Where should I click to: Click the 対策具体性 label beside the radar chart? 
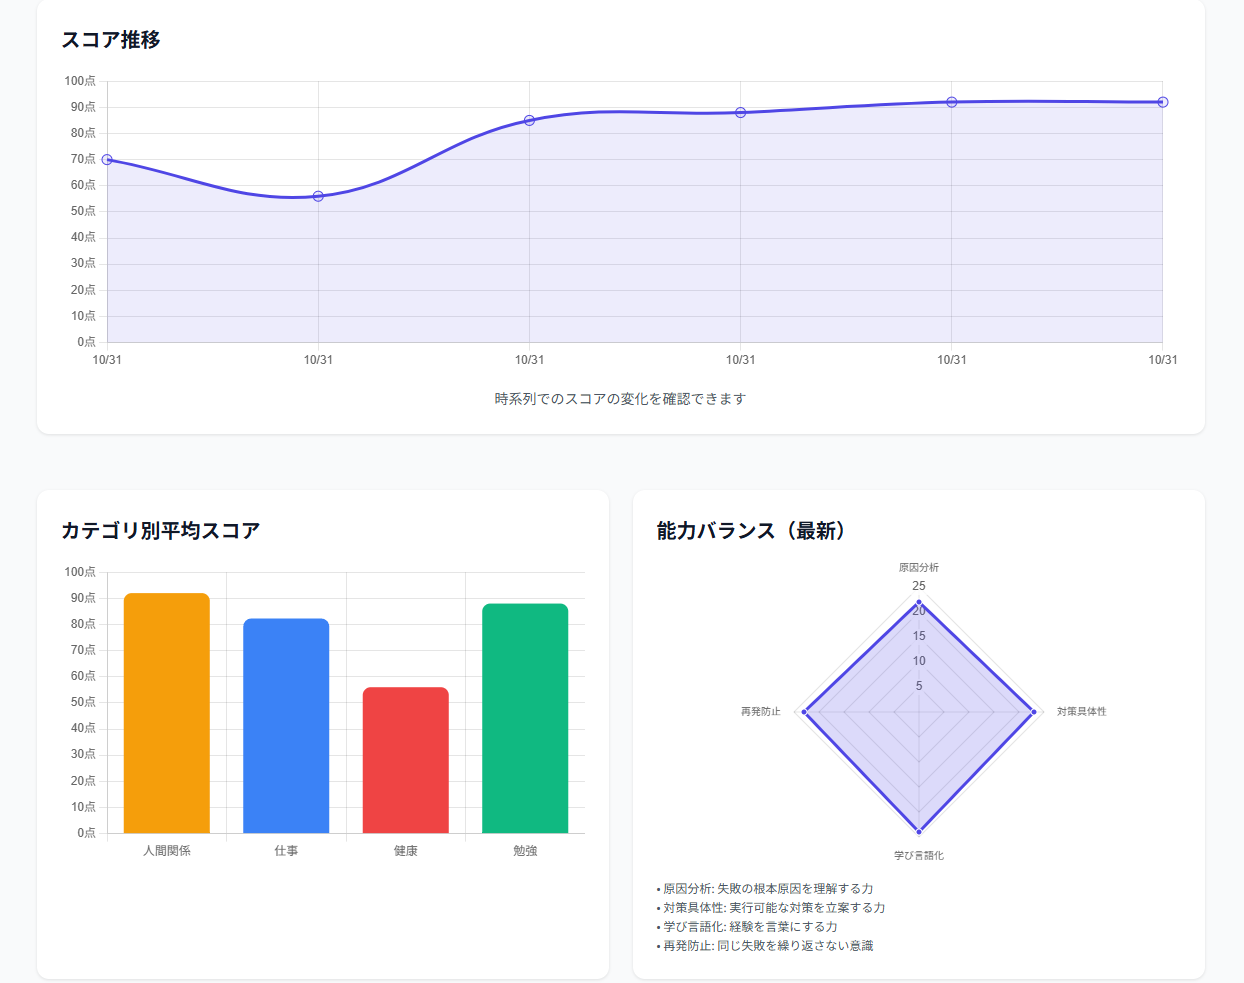click(1082, 712)
